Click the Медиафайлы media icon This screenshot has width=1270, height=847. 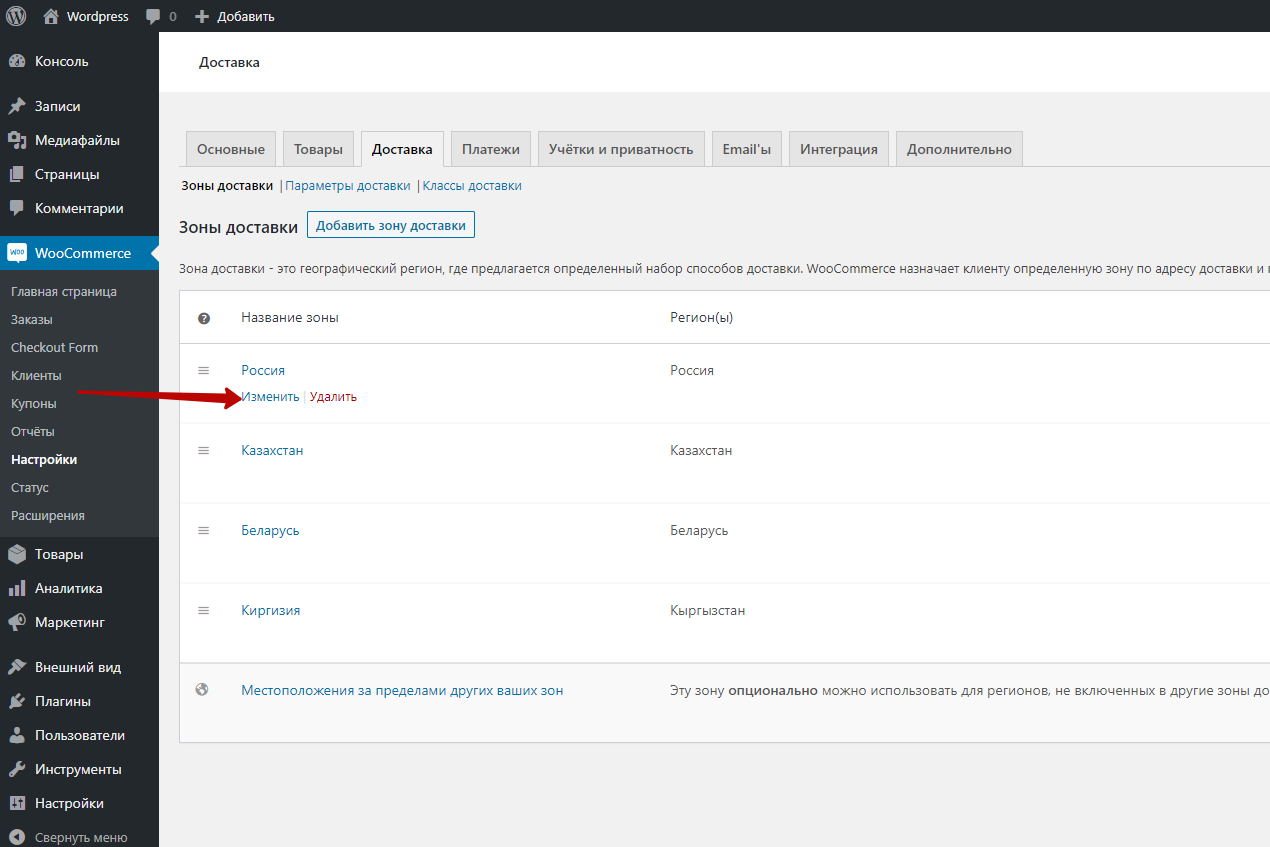[17, 140]
